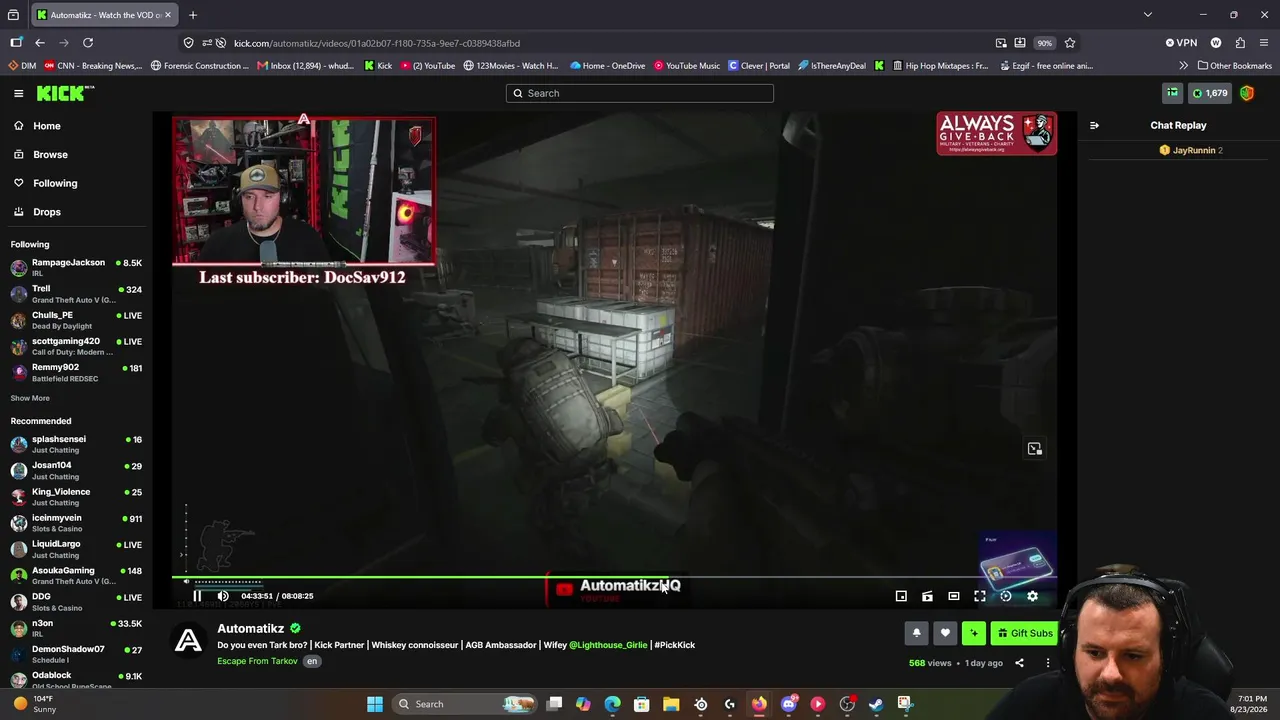Focus the Kick search field
1280x720 pixels.
pos(640,93)
